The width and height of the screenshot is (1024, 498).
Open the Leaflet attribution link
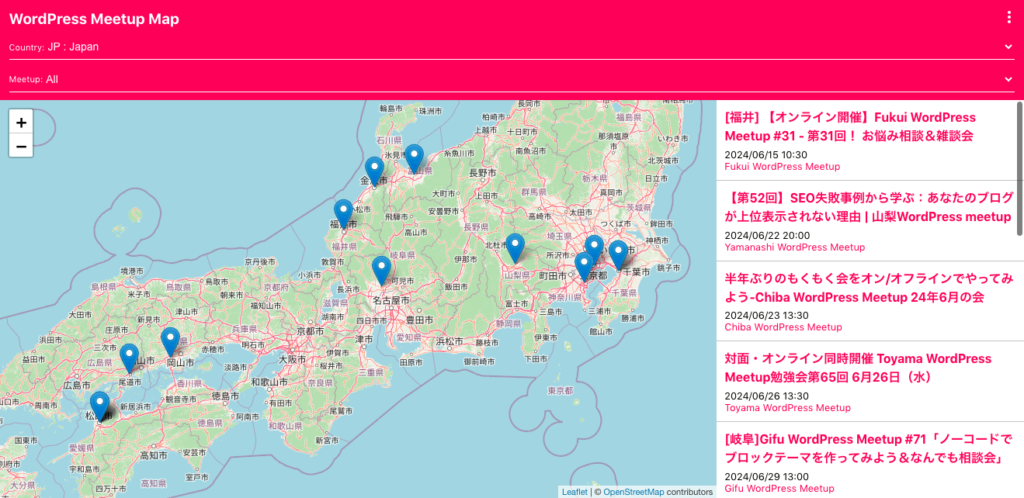[575, 491]
